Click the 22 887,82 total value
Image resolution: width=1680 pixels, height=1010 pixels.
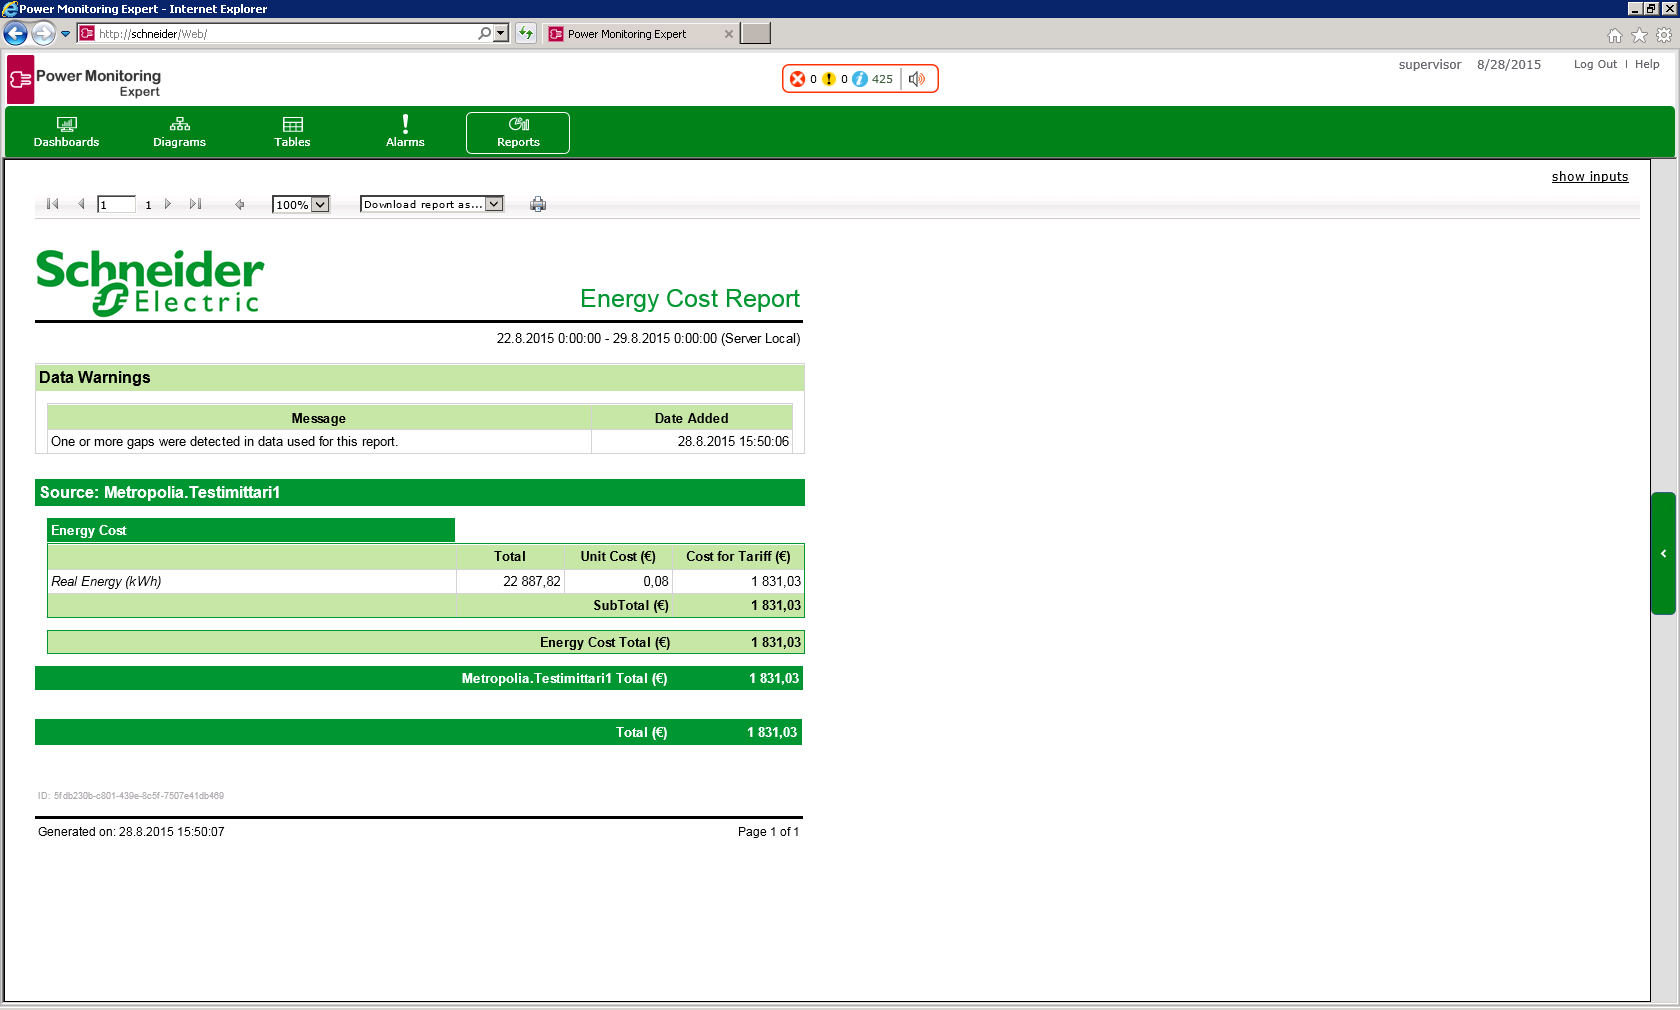tap(532, 582)
